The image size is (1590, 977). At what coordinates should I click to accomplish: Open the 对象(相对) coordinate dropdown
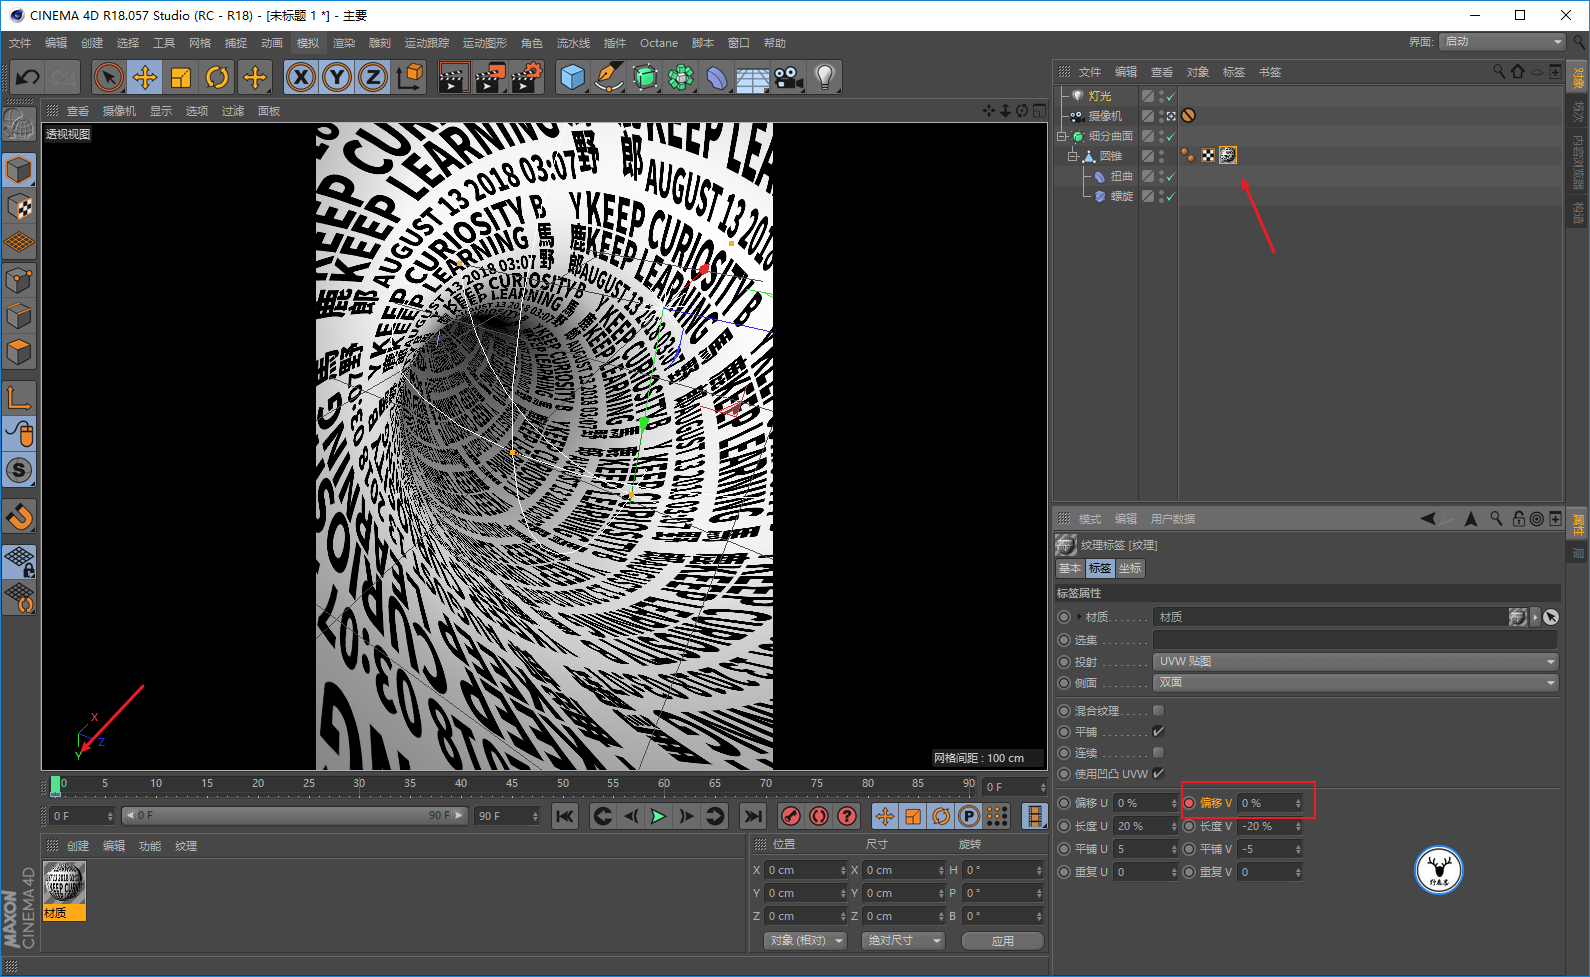click(806, 940)
